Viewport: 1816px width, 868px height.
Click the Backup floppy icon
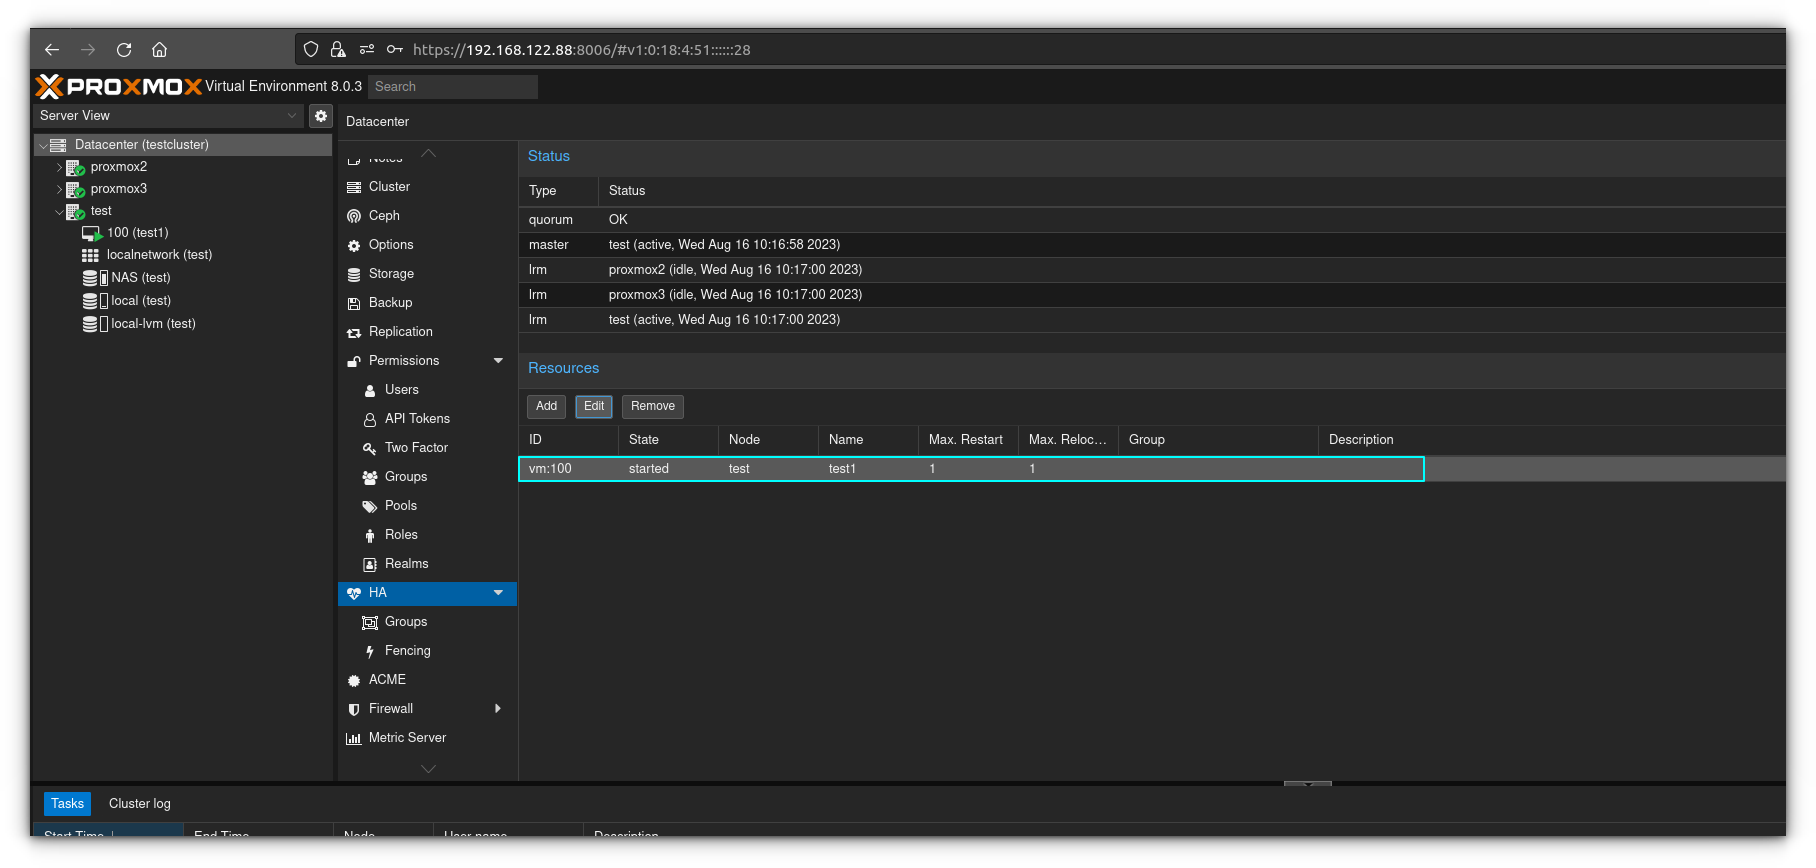[x=354, y=303]
